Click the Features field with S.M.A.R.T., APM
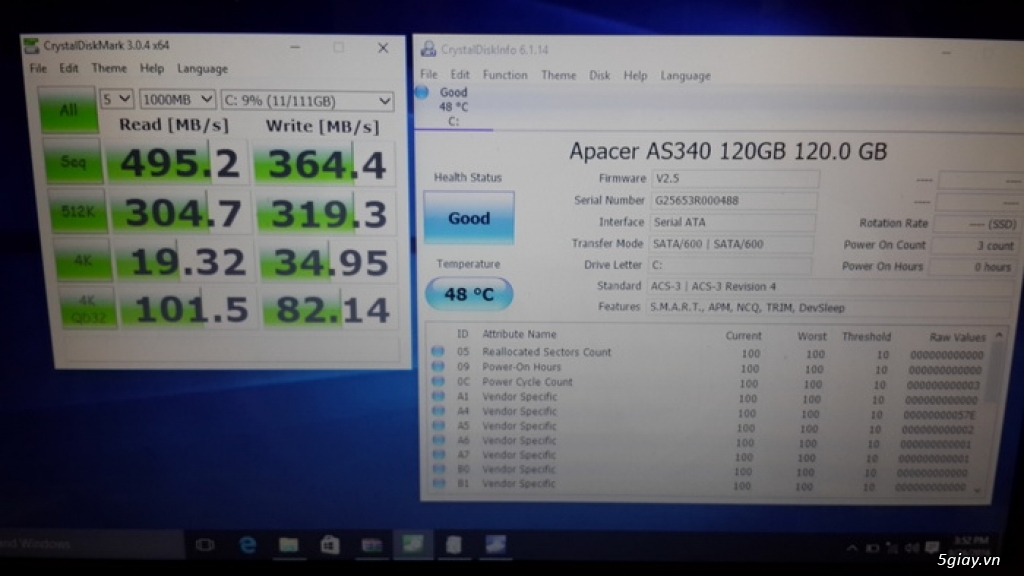This screenshot has width=1024, height=576. coord(827,308)
